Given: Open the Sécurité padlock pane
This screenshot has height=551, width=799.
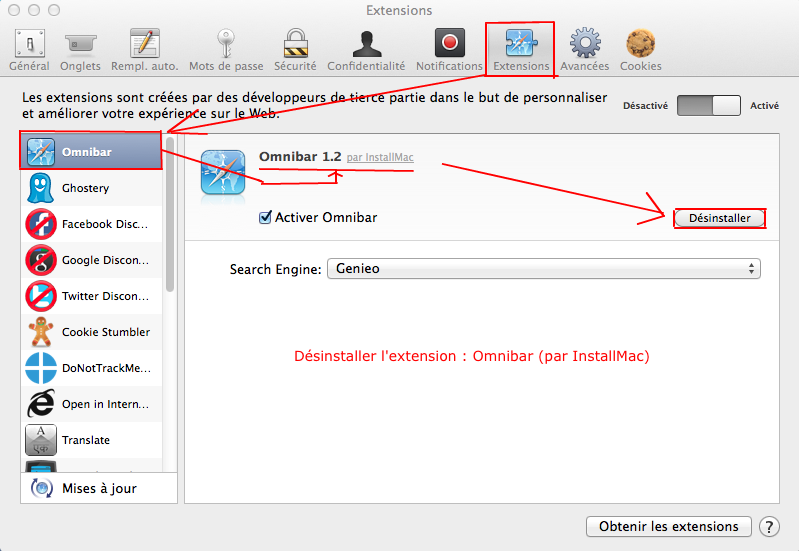Looking at the screenshot, I should (x=295, y=49).
